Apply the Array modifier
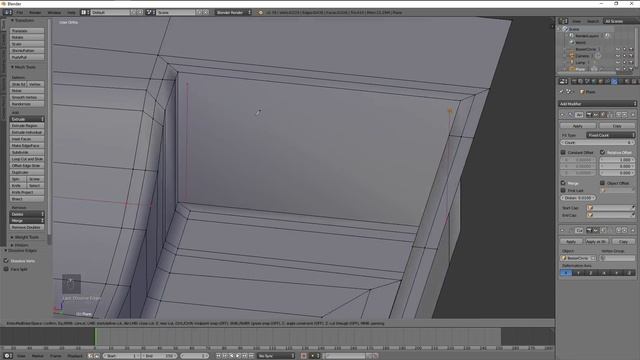Viewport: 640px width, 360px height. 578,126
